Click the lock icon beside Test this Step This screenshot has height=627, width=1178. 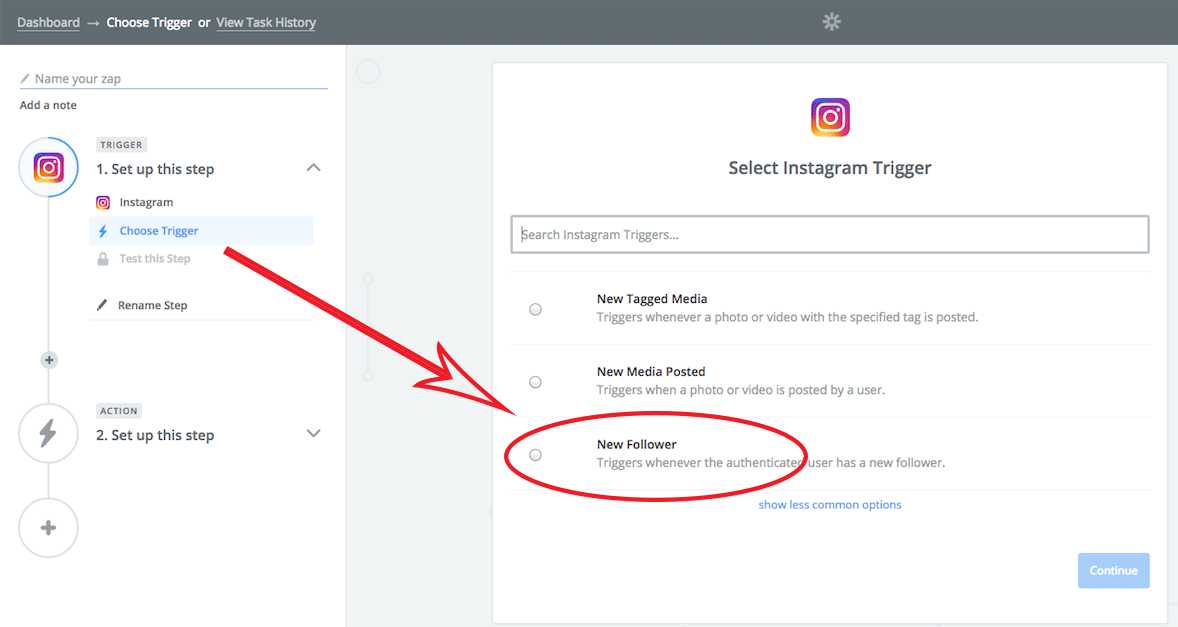[x=103, y=259]
